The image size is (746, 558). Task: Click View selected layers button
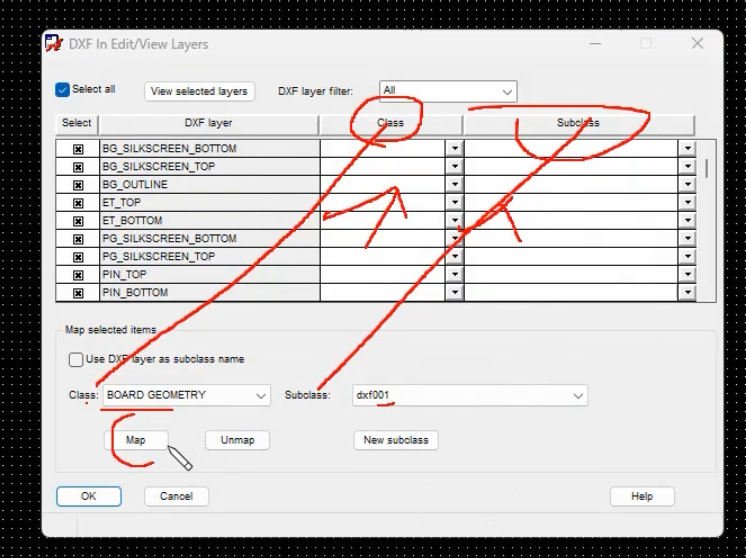click(199, 91)
